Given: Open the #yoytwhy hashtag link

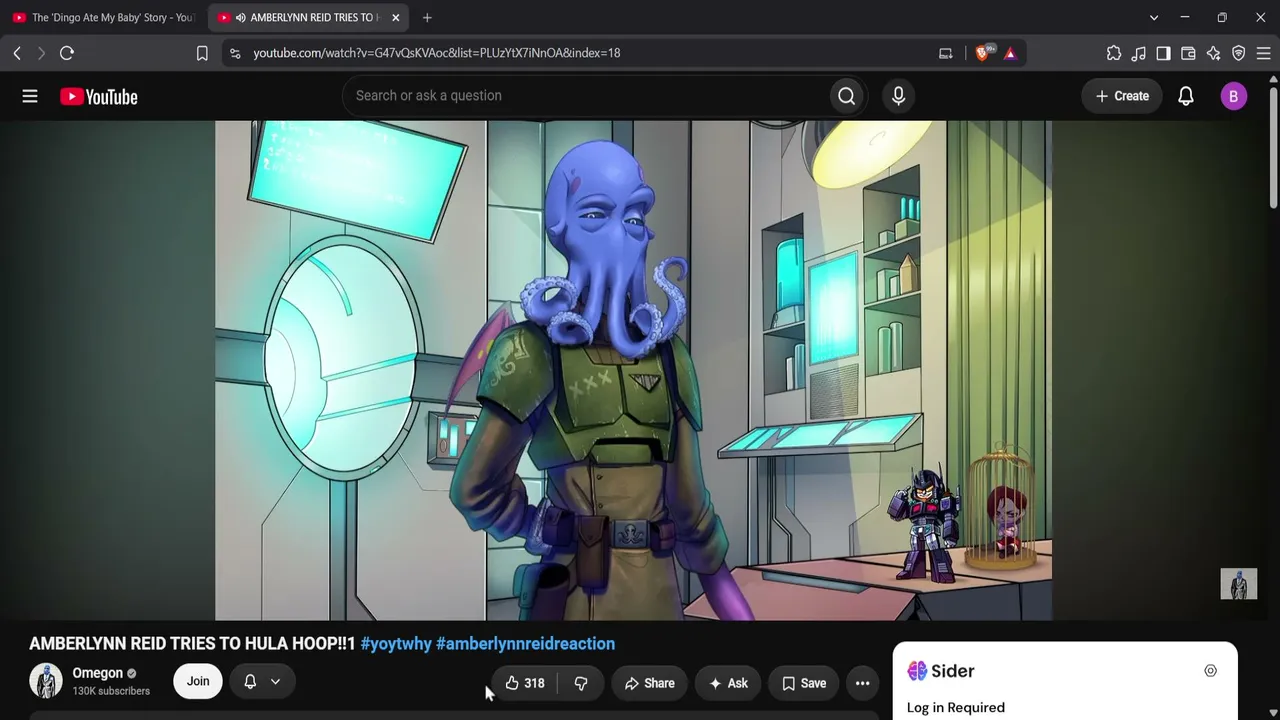Looking at the screenshot, I should coord(396,644).
